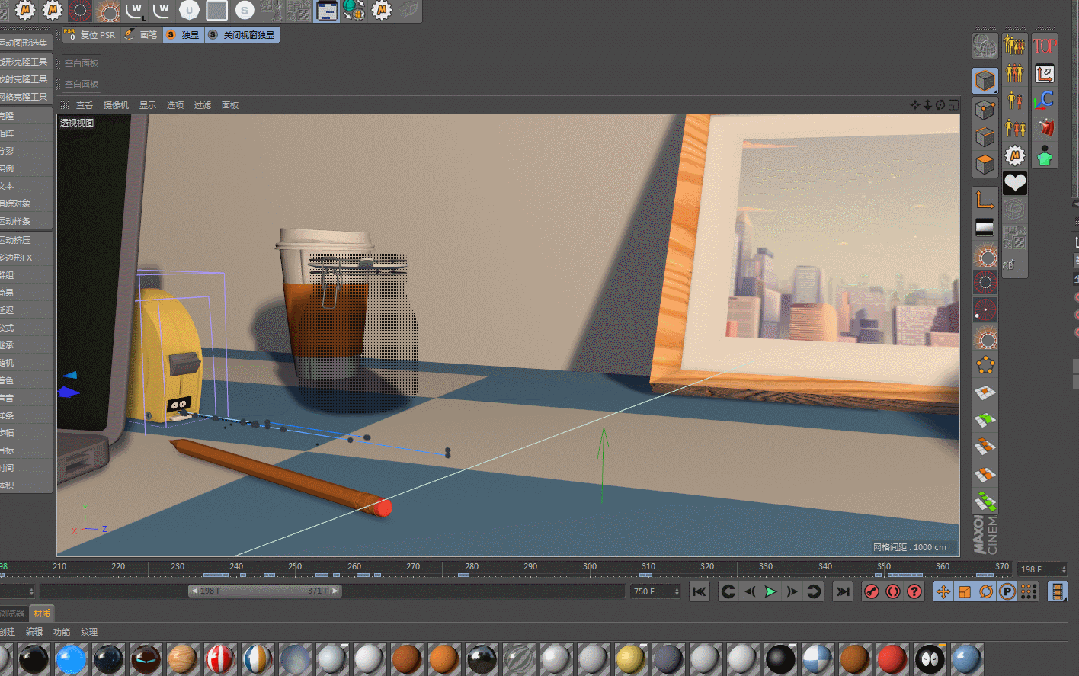The height and width of the screenshot is (676, 1079).
Task: Select the yellow material sphere
Action: pos(630,659)
